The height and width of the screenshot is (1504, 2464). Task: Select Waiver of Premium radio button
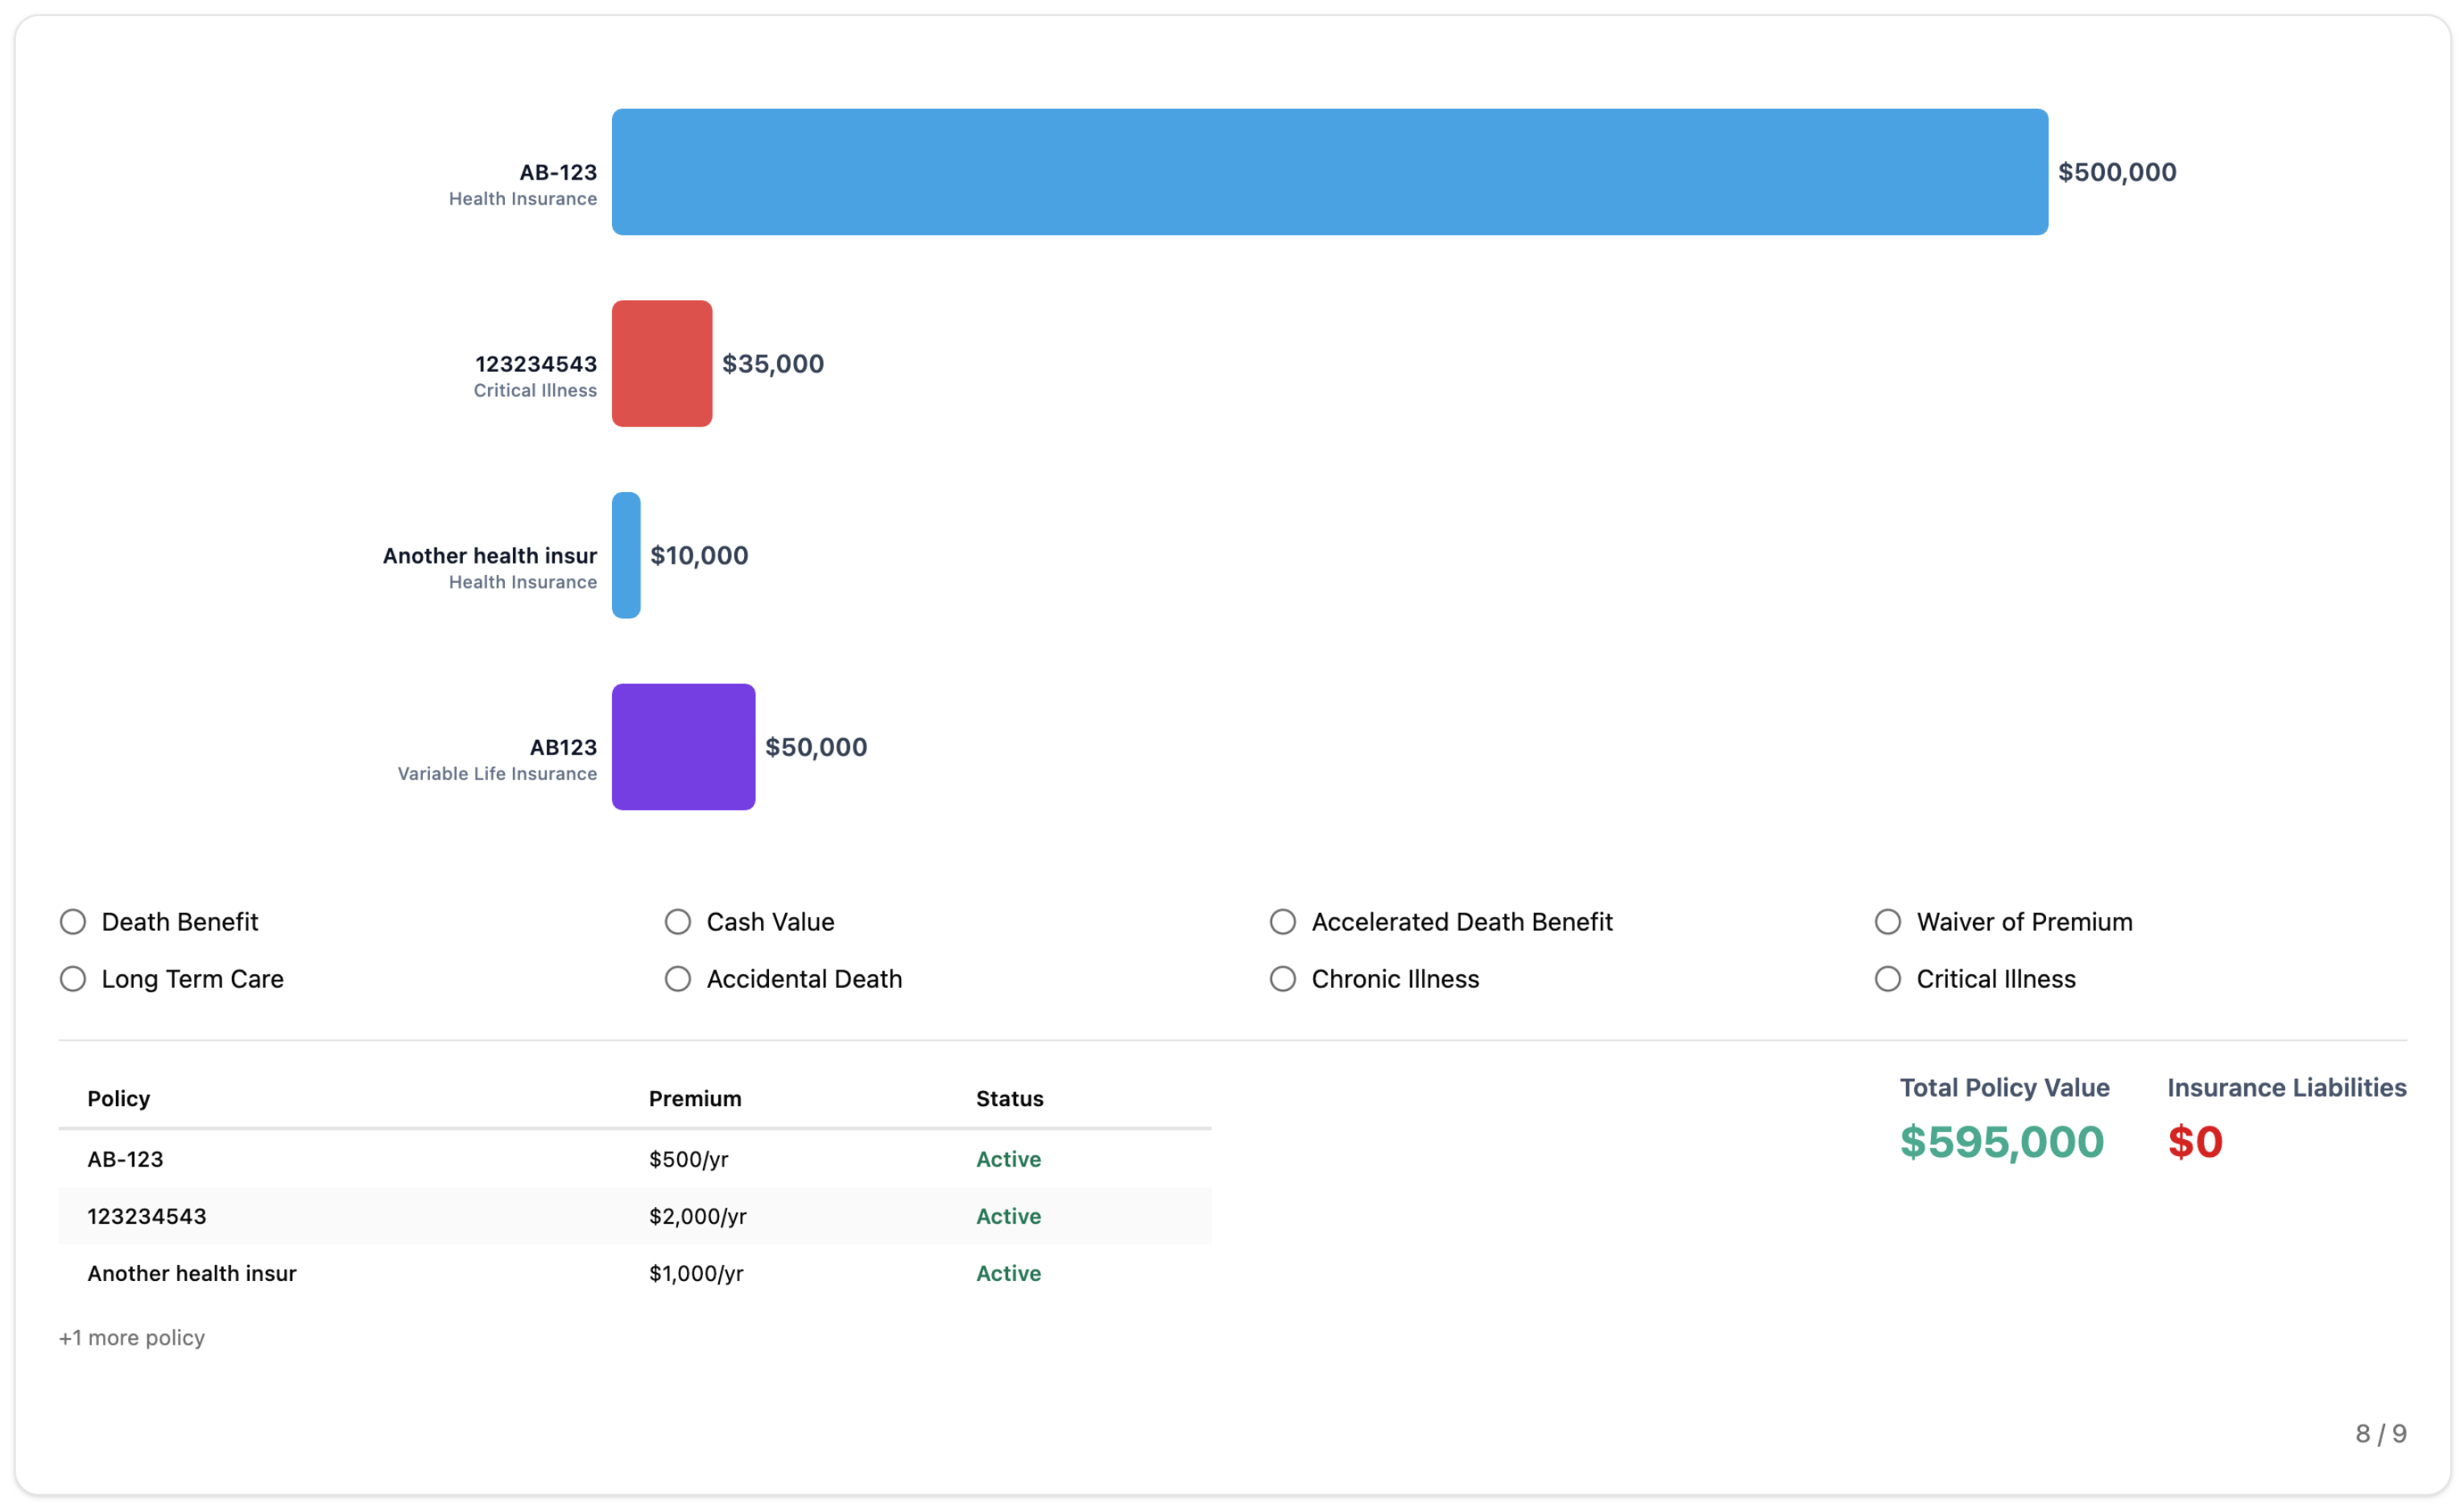(1888, 921)
